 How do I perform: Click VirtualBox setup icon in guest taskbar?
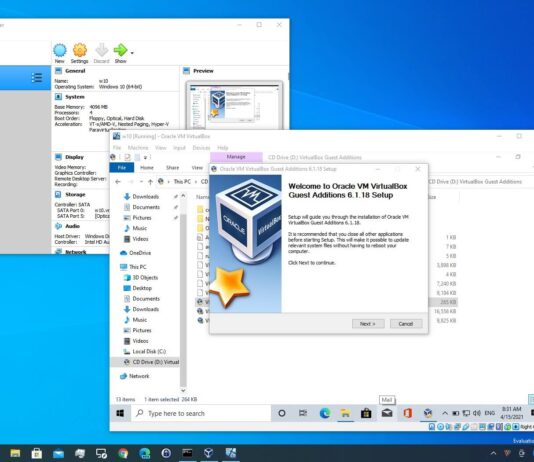click(428, 413)
